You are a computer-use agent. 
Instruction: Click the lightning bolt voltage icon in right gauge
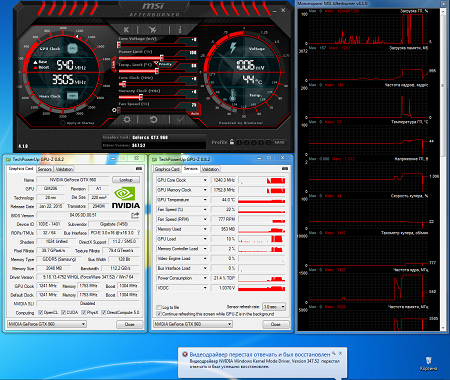pos(233,48)
